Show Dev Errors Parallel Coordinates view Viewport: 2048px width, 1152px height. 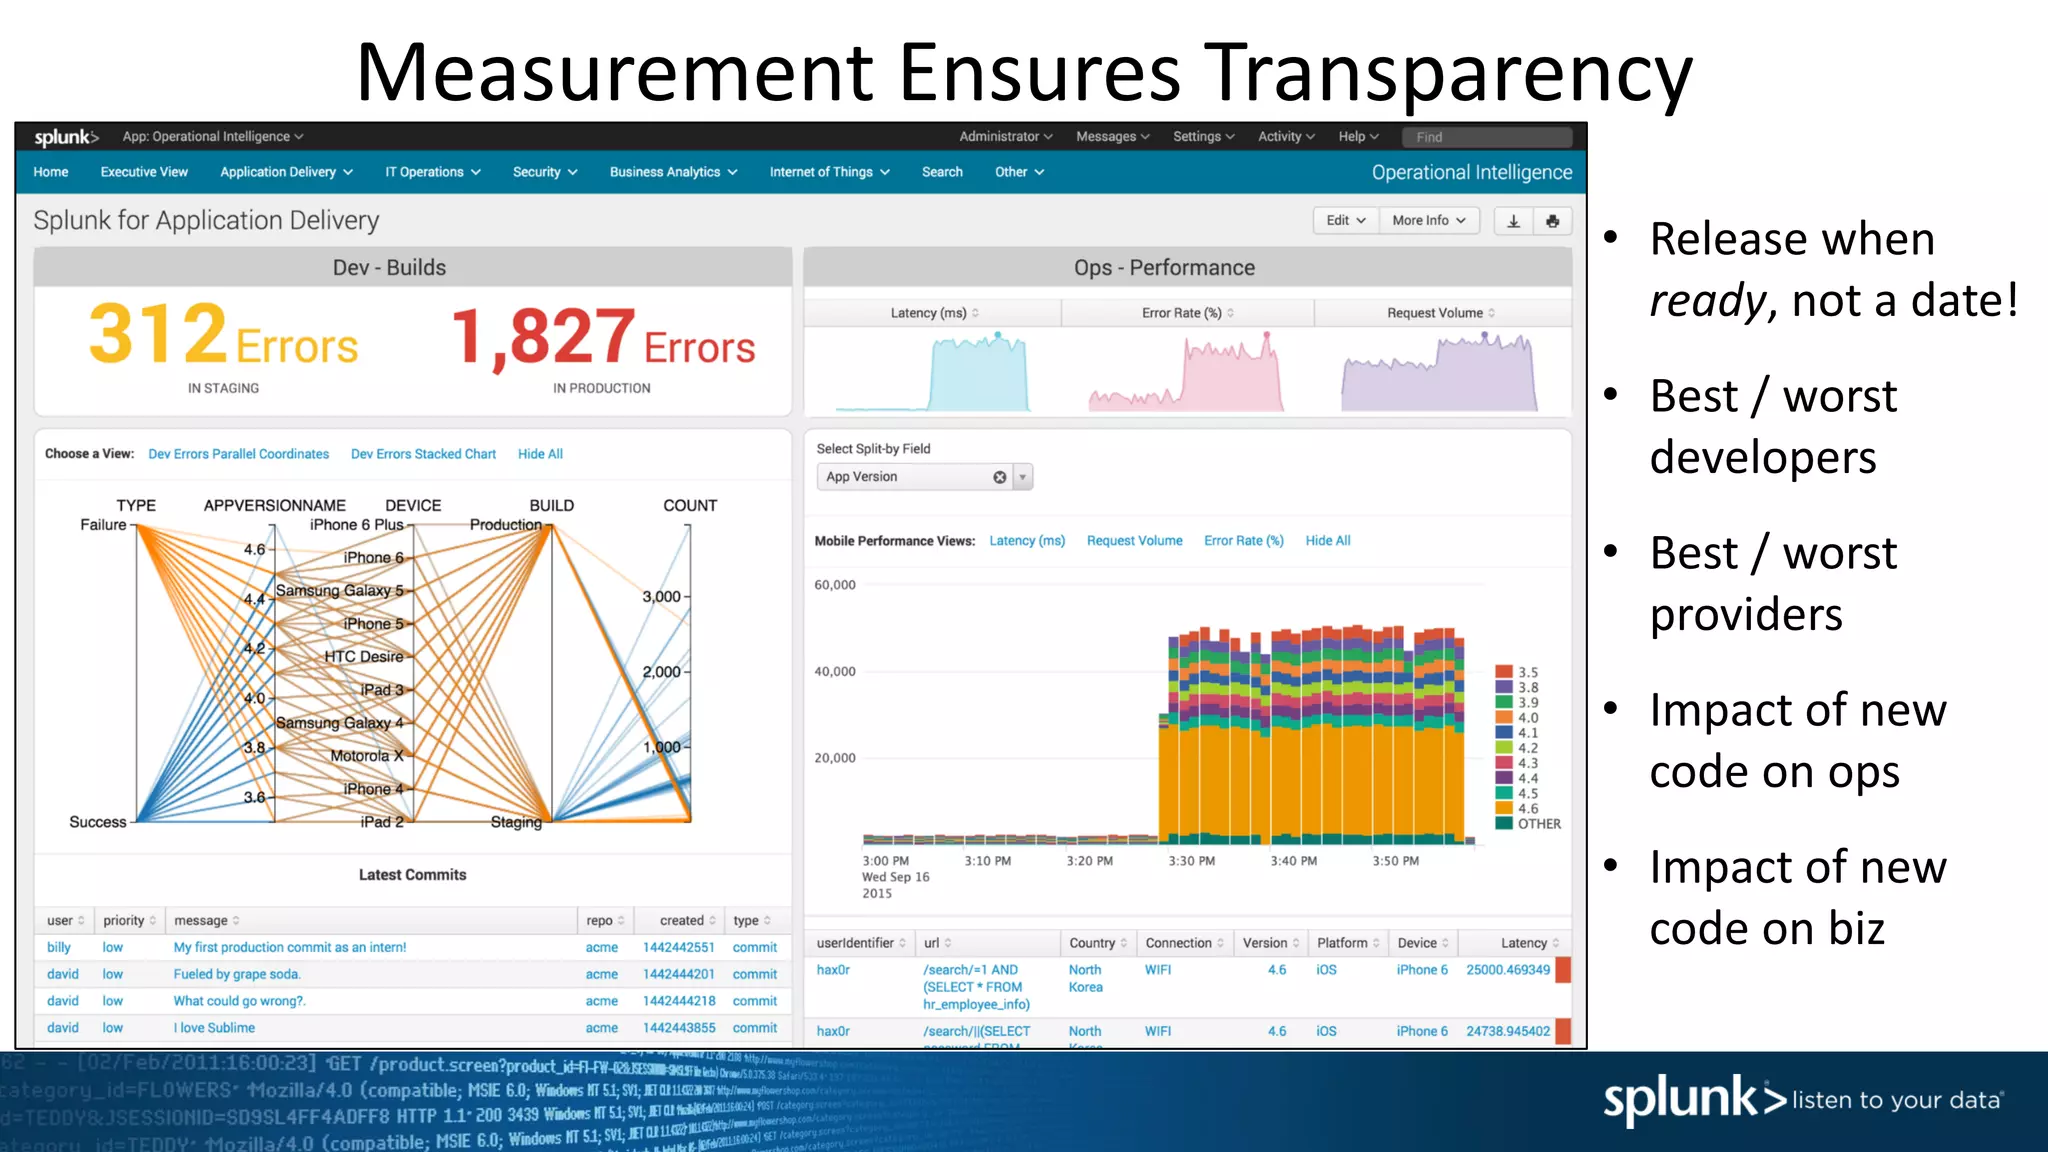tap(238, 454)
